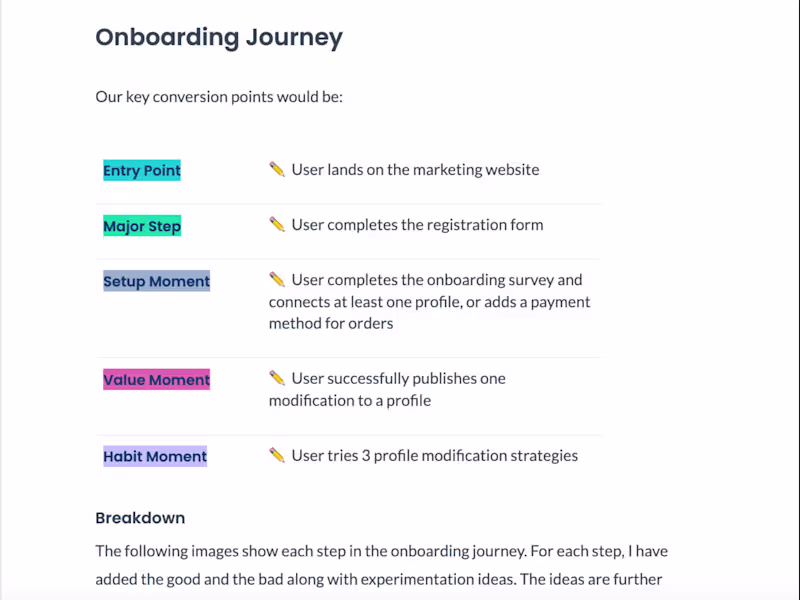
Task: Select the pink Value Moment label
Action: (x=157, y=380)
